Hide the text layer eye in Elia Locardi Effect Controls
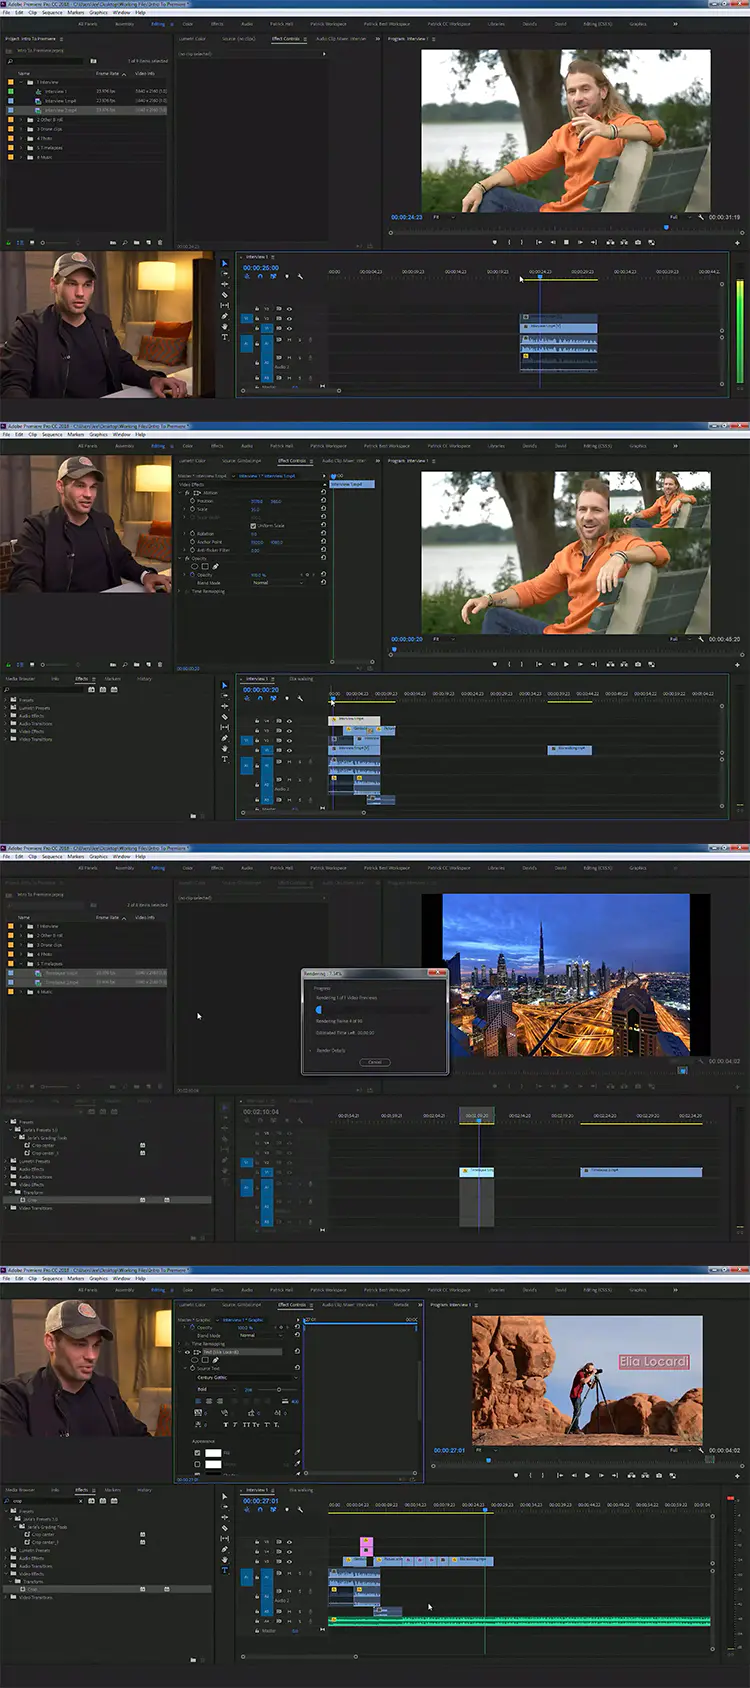 coord(187,1352)
